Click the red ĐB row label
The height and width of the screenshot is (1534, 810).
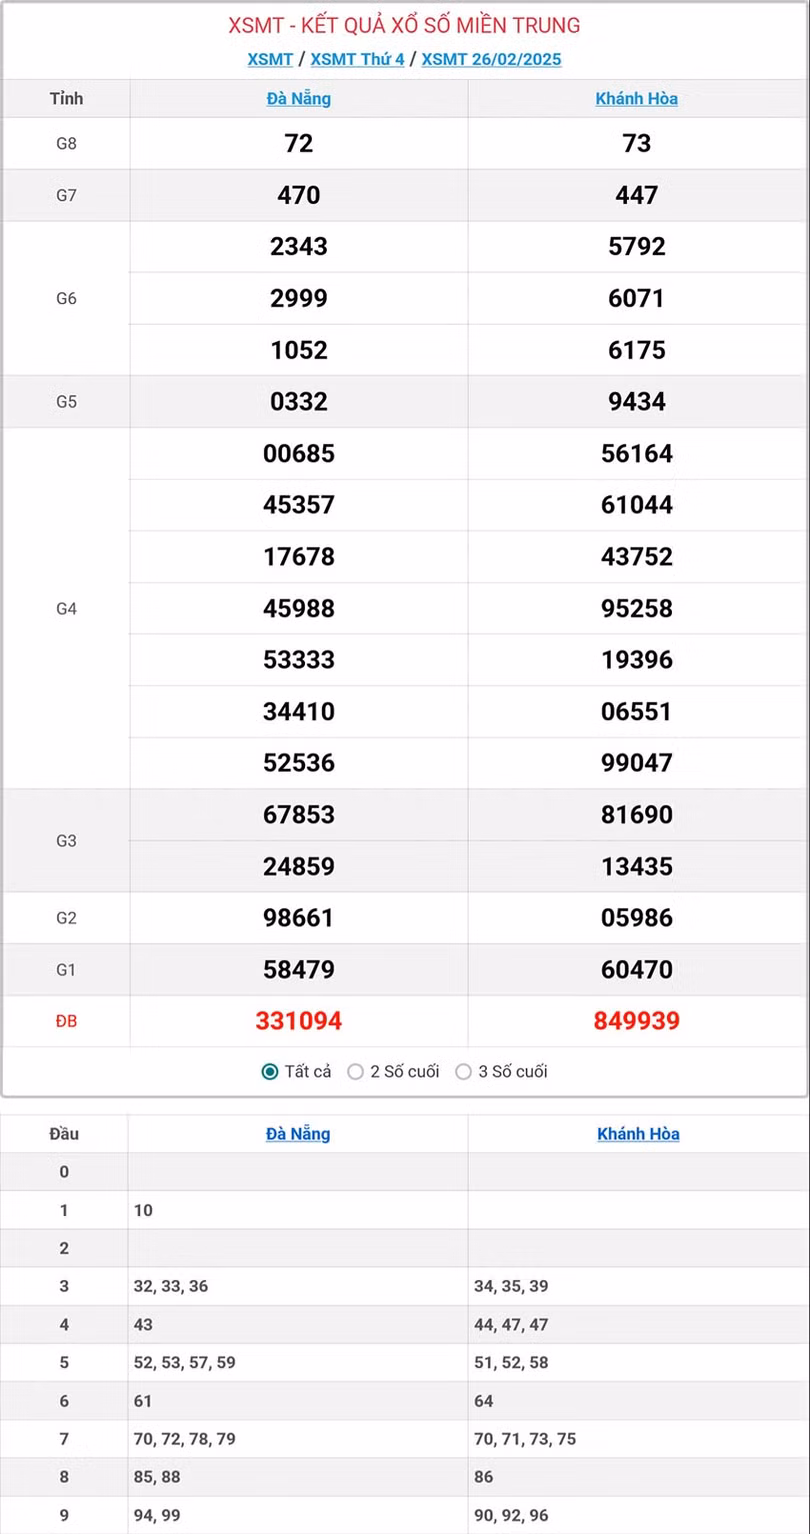tap(66, 1021)
